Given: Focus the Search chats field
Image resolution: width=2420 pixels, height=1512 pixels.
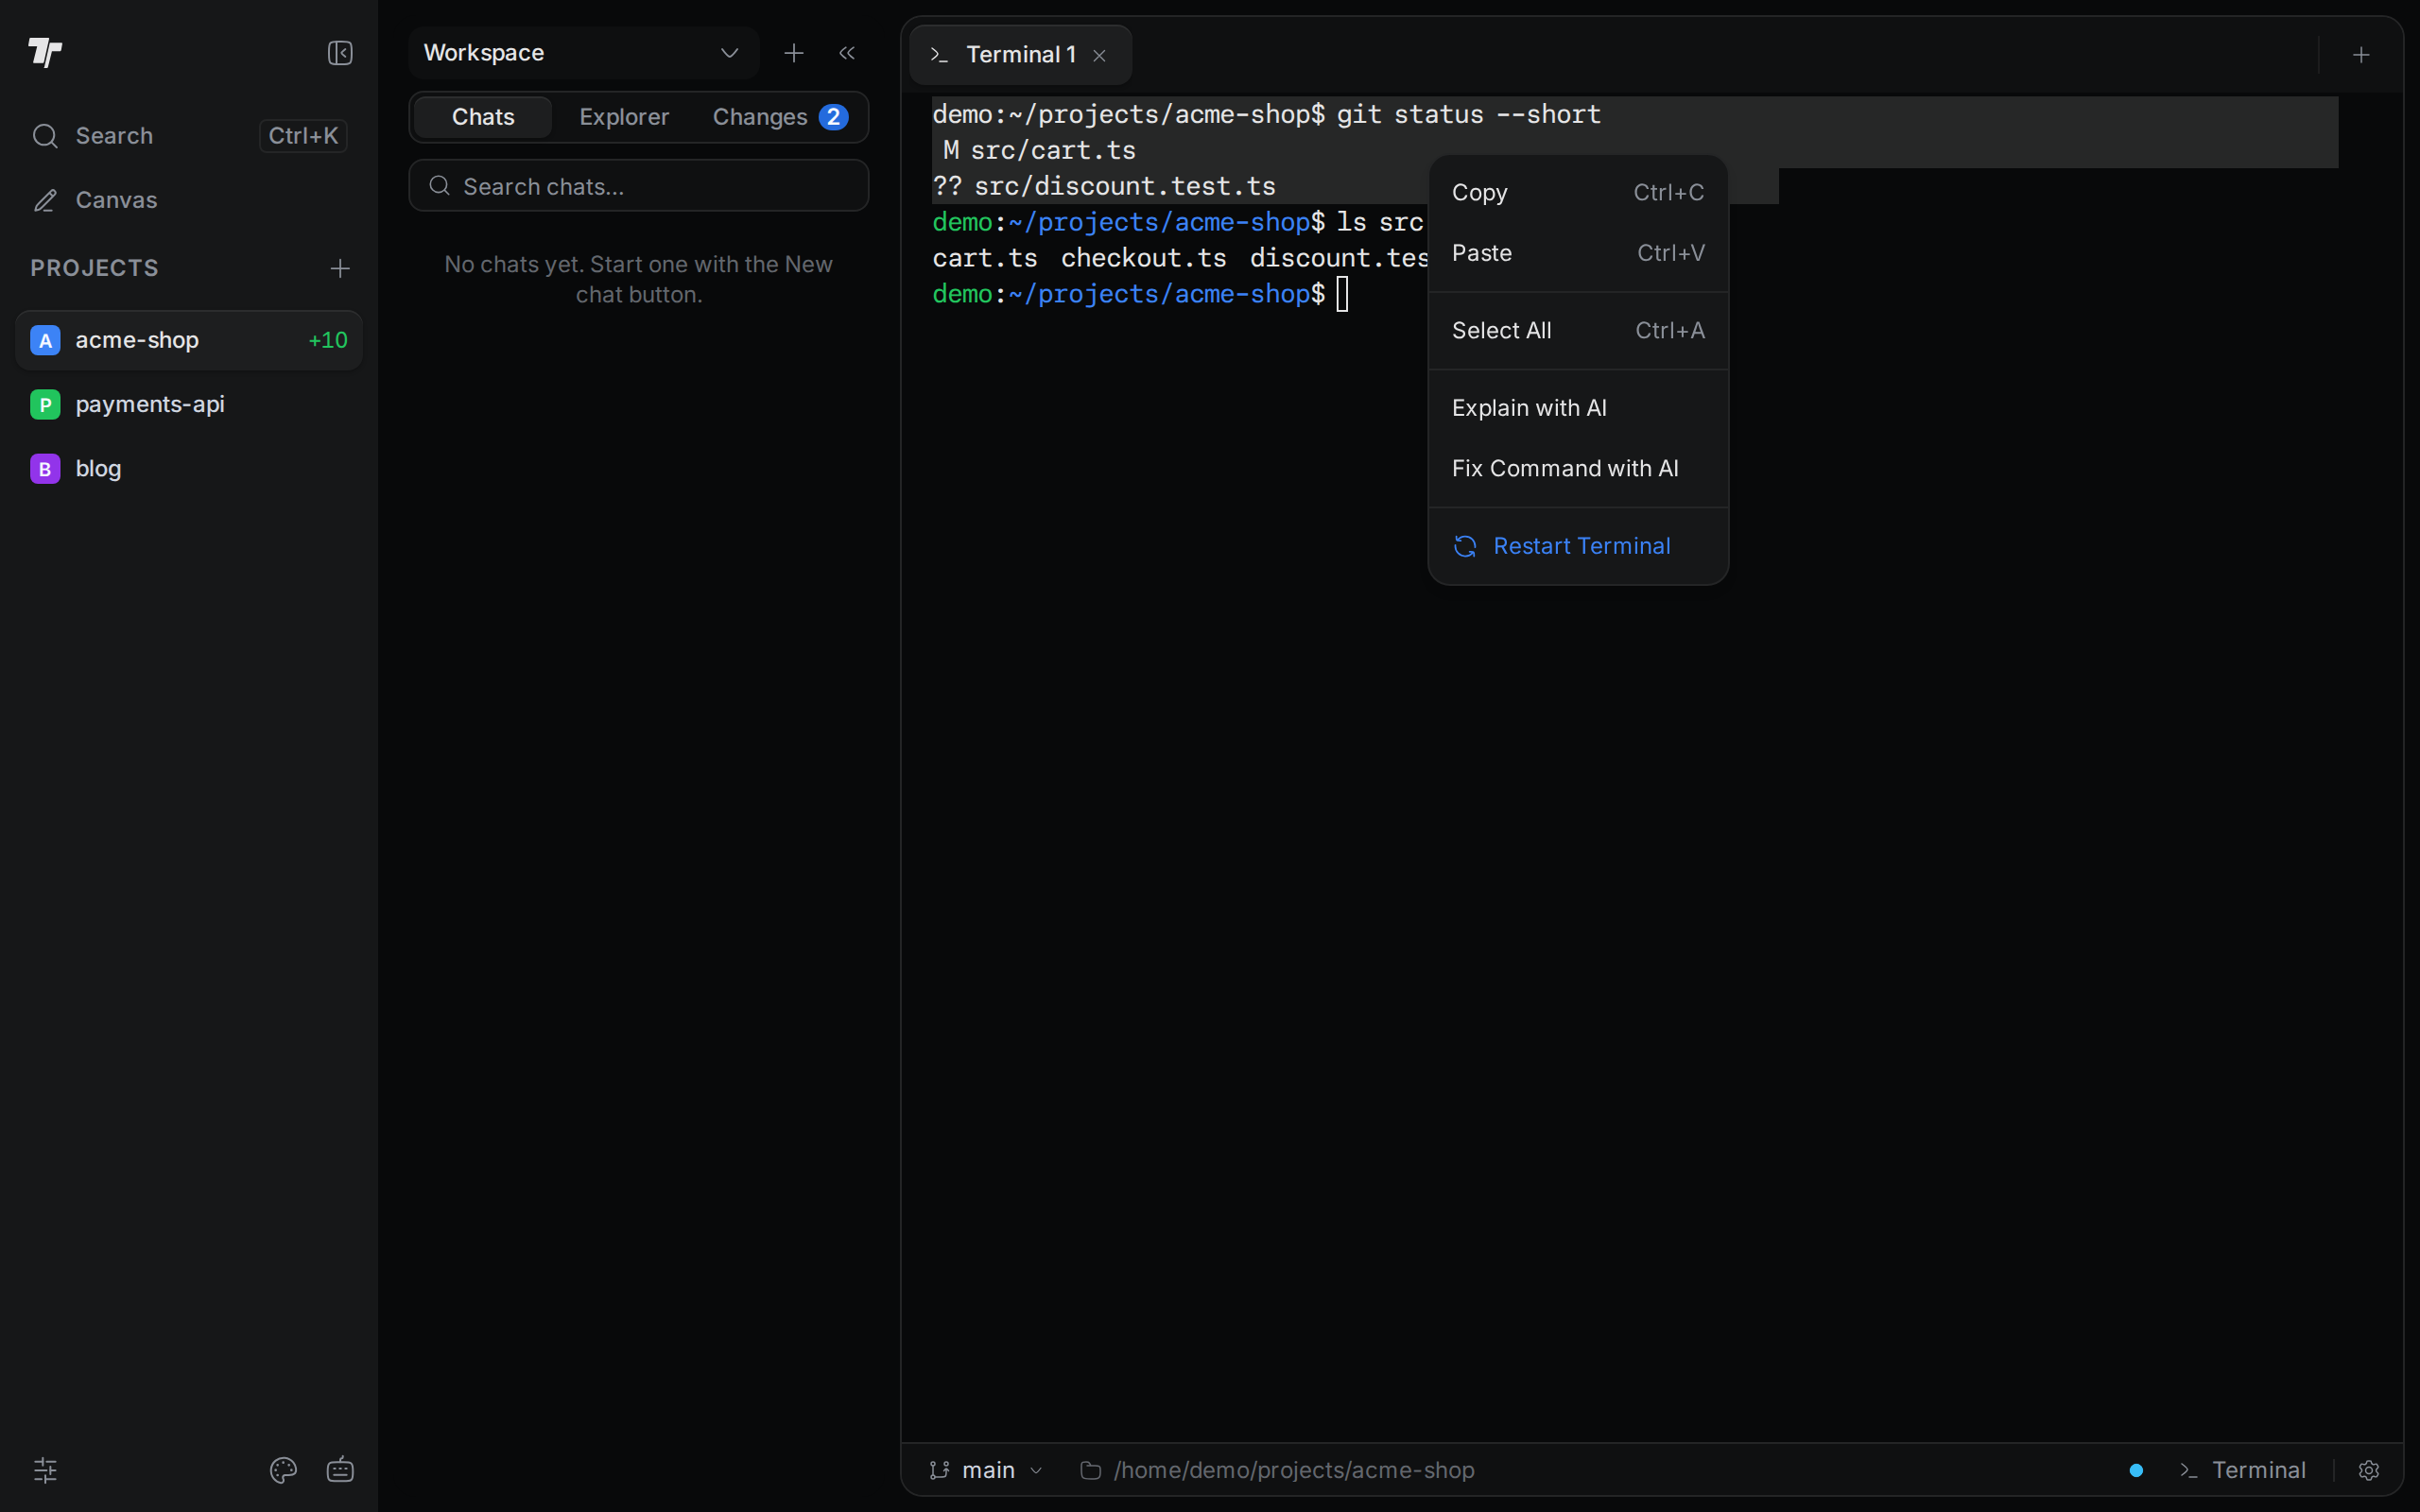Looking at the screenshot, I should click(638, 186).
